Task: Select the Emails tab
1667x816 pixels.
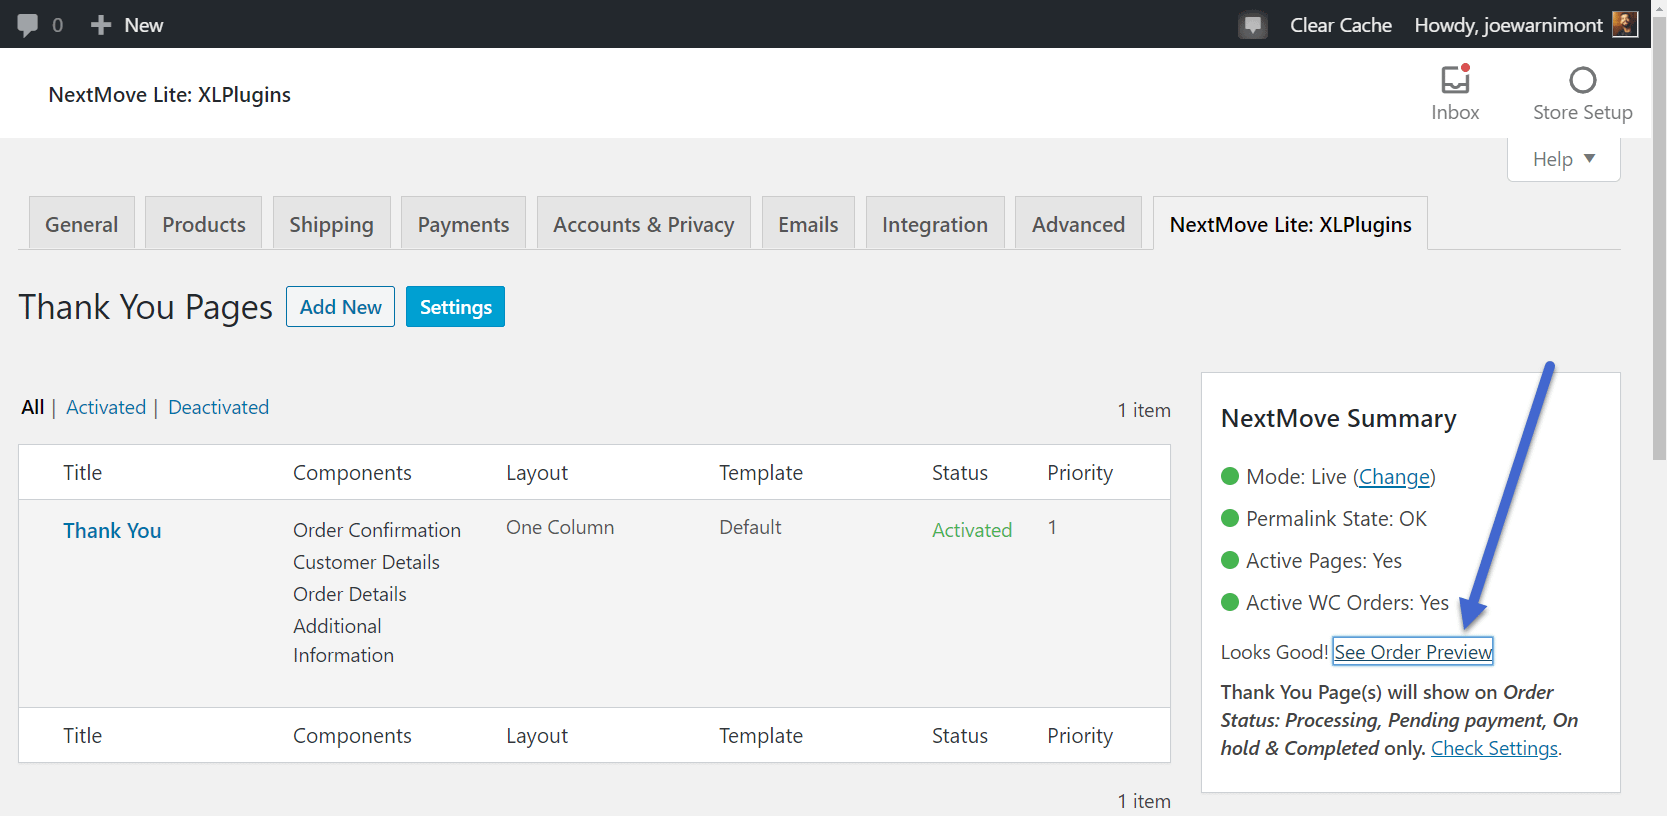Action: (808, 224)
